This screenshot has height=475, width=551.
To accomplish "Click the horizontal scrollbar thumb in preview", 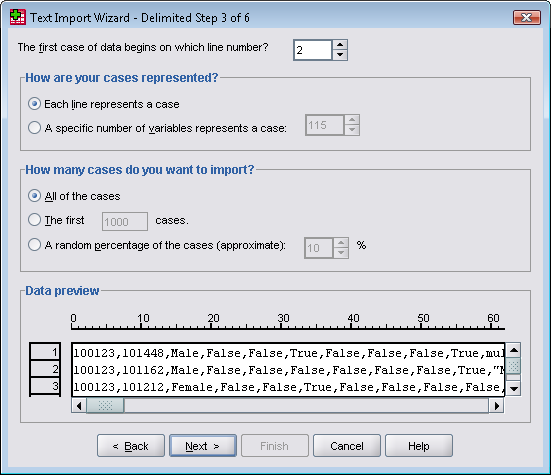I will coord(105,406).
